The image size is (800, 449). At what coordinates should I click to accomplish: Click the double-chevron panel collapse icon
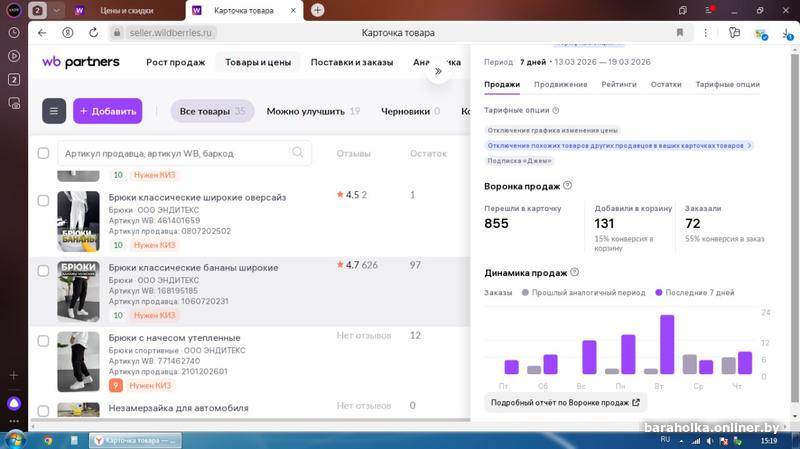438,72
